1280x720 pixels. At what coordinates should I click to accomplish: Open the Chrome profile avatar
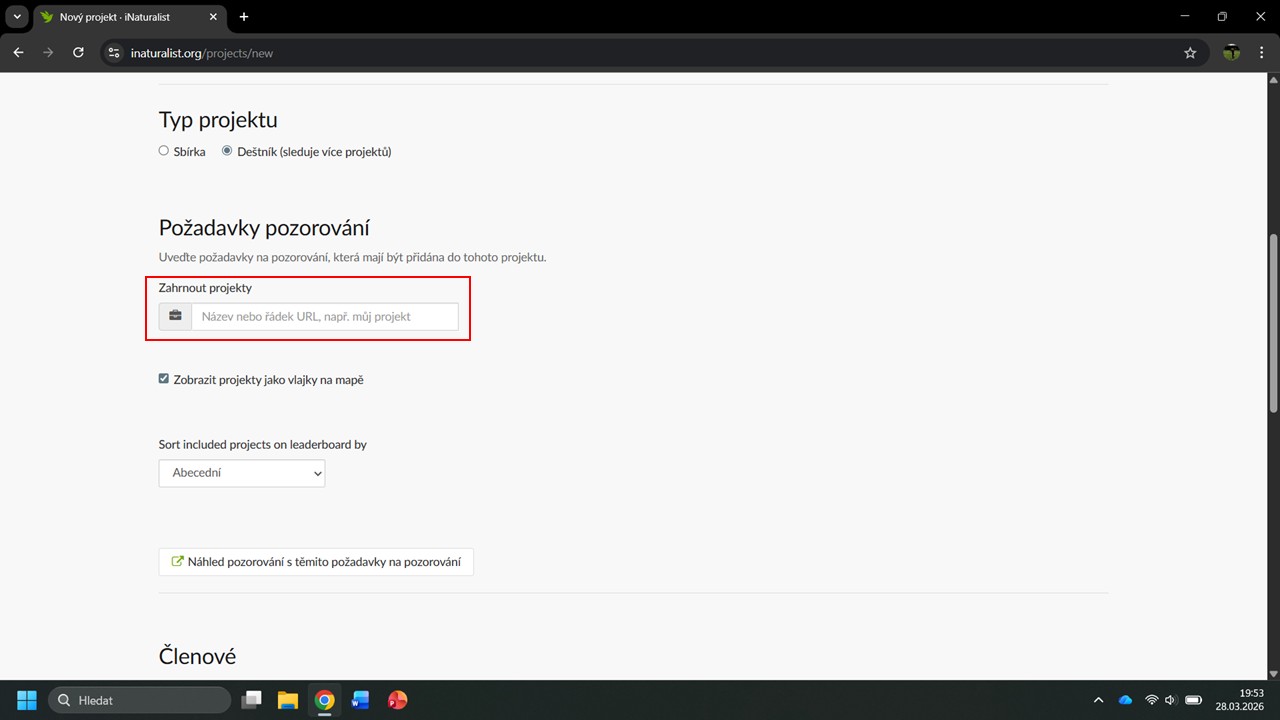coord(1231,53)
